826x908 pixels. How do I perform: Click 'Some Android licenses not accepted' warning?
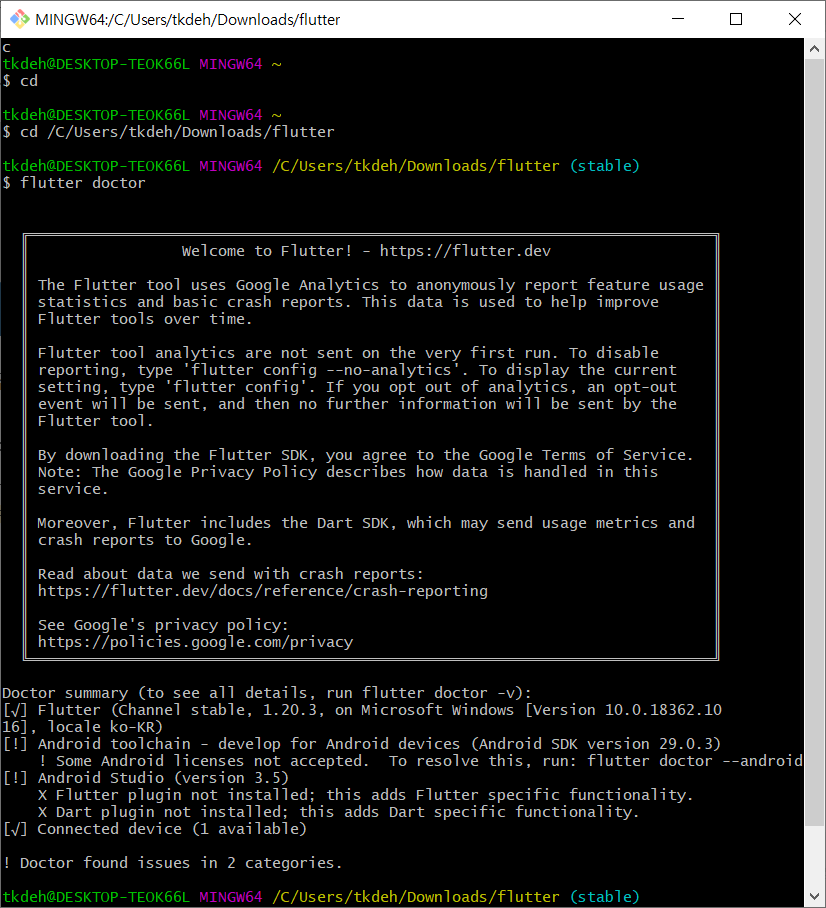coord(421,761)
